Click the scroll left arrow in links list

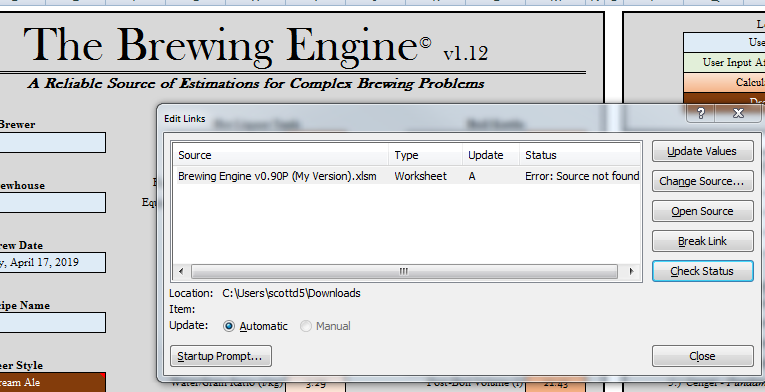[181, 271]
